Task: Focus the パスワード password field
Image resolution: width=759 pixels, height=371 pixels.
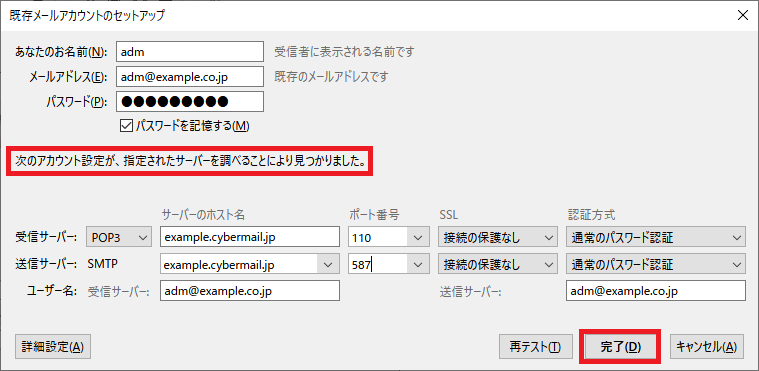Action: tap(190, 102)
